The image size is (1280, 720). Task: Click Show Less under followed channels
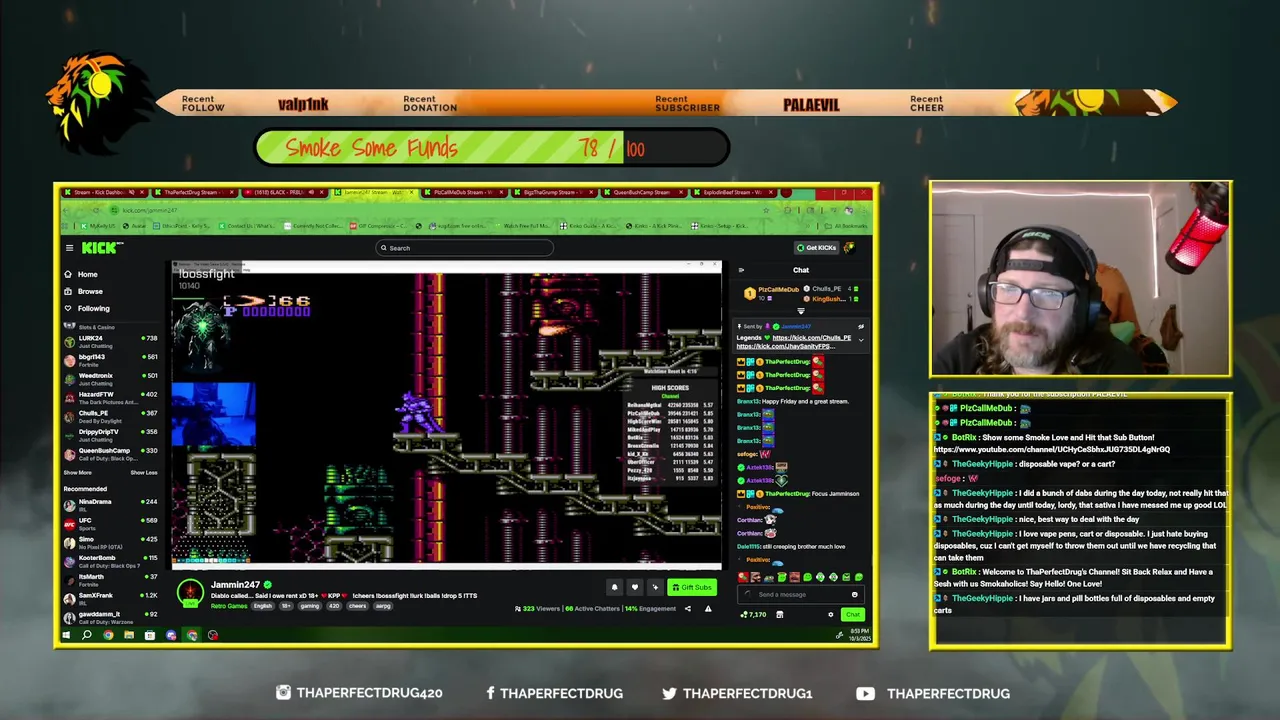(x=144, y=473)
